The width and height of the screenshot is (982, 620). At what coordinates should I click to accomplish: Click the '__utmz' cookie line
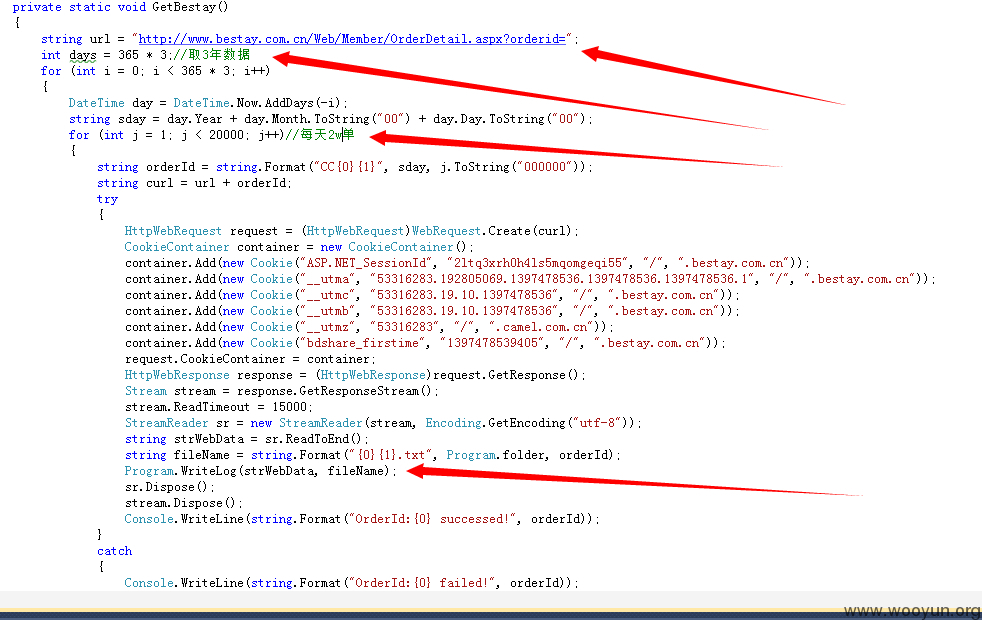pyautogui.click(x=369, y=327)
